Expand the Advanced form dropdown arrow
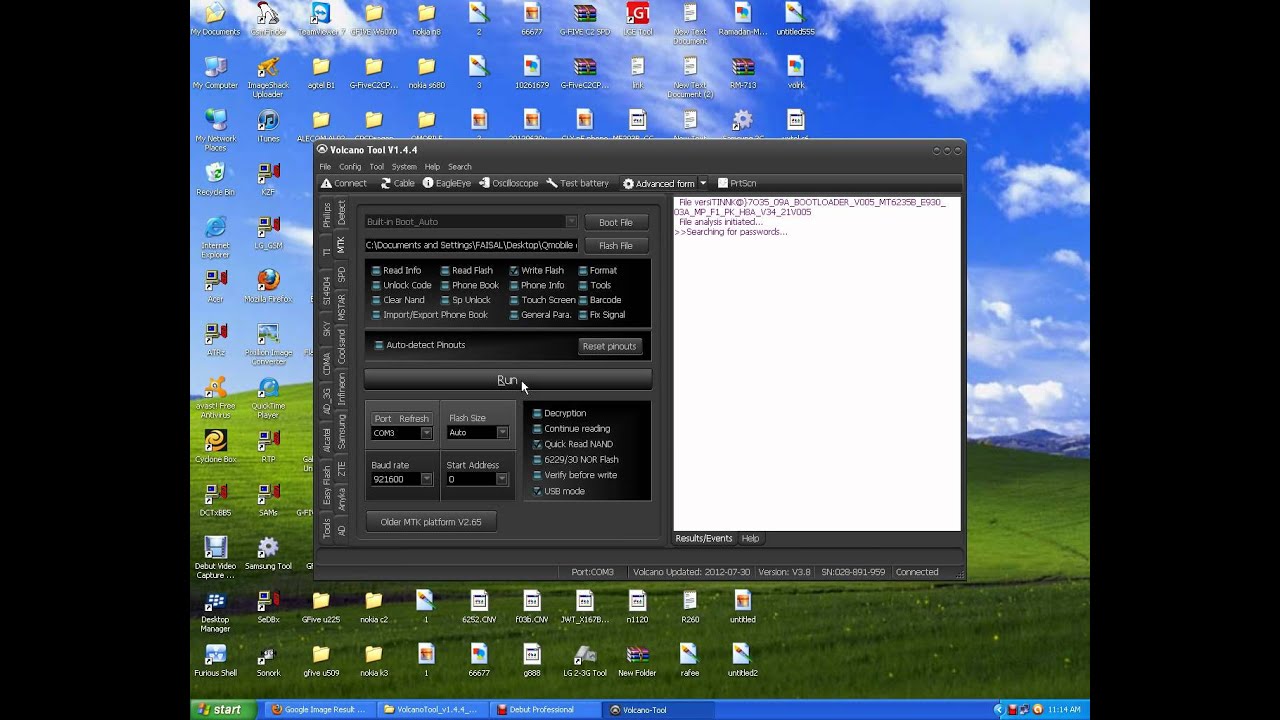The height and width of the screenshot is (720, 1280). pos(703,183)
